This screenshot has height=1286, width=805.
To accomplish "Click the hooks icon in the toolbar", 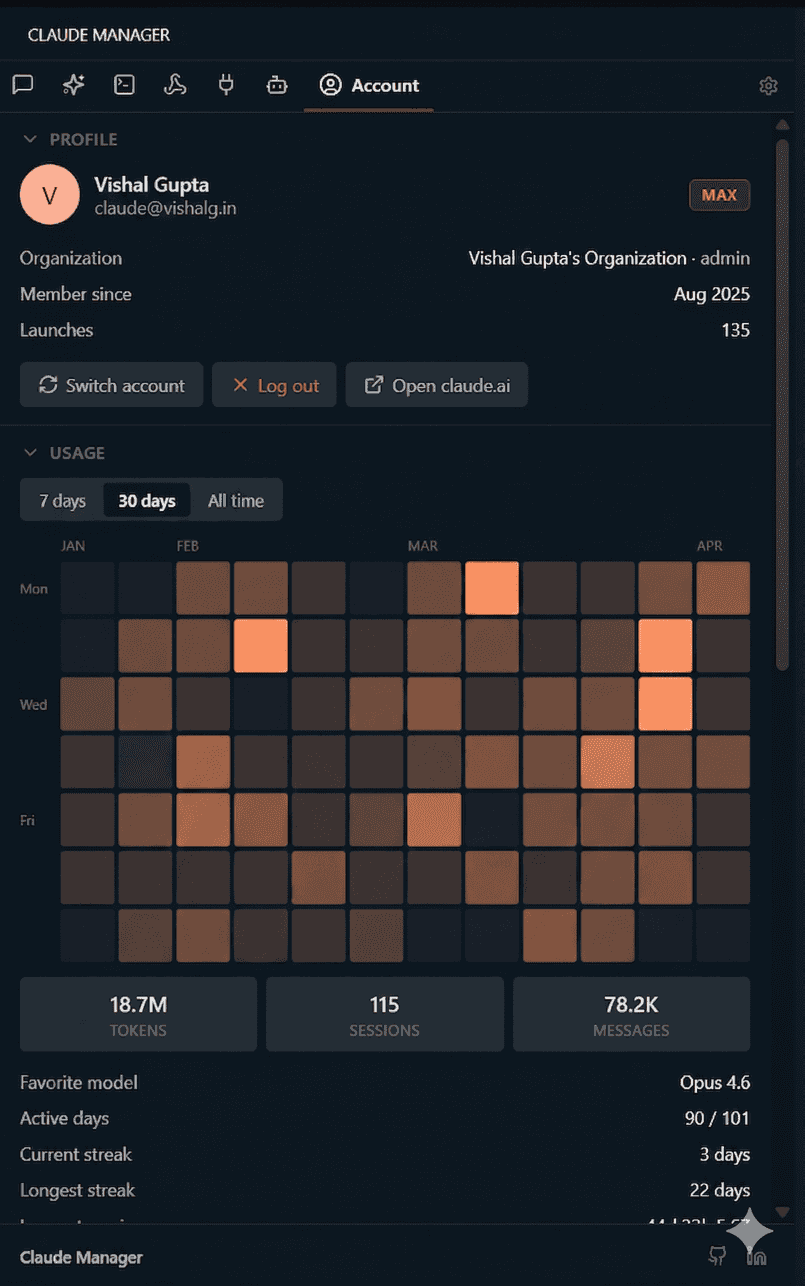I will [x=174, y=84].
